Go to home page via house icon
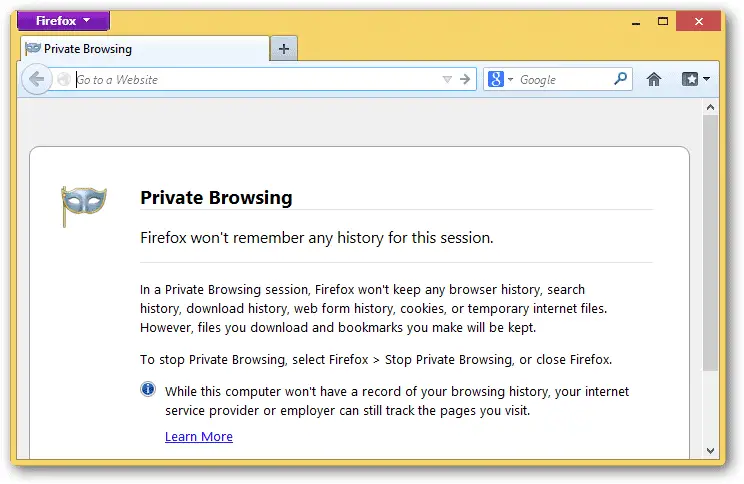Image resolution: width=744 pixels, height=484 pixels. (654, 79)
